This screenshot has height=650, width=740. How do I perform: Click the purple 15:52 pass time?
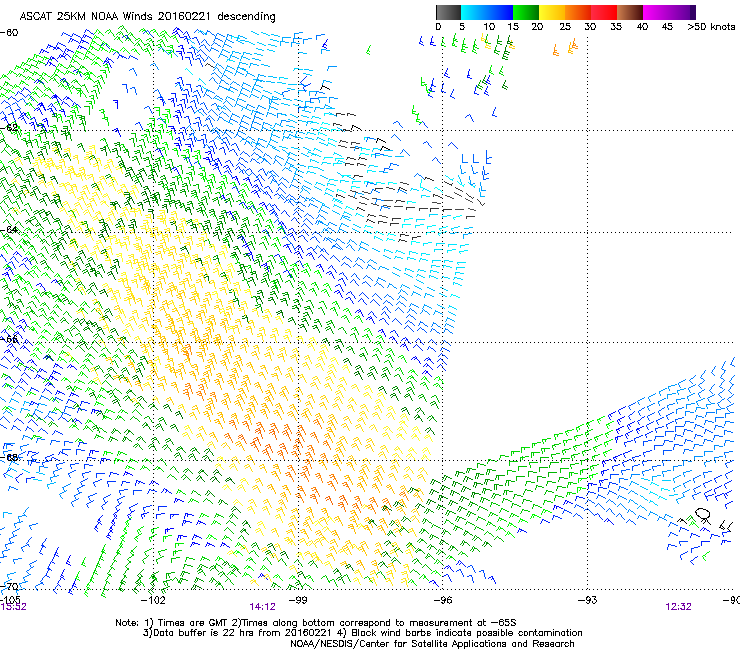click(13, 607)
